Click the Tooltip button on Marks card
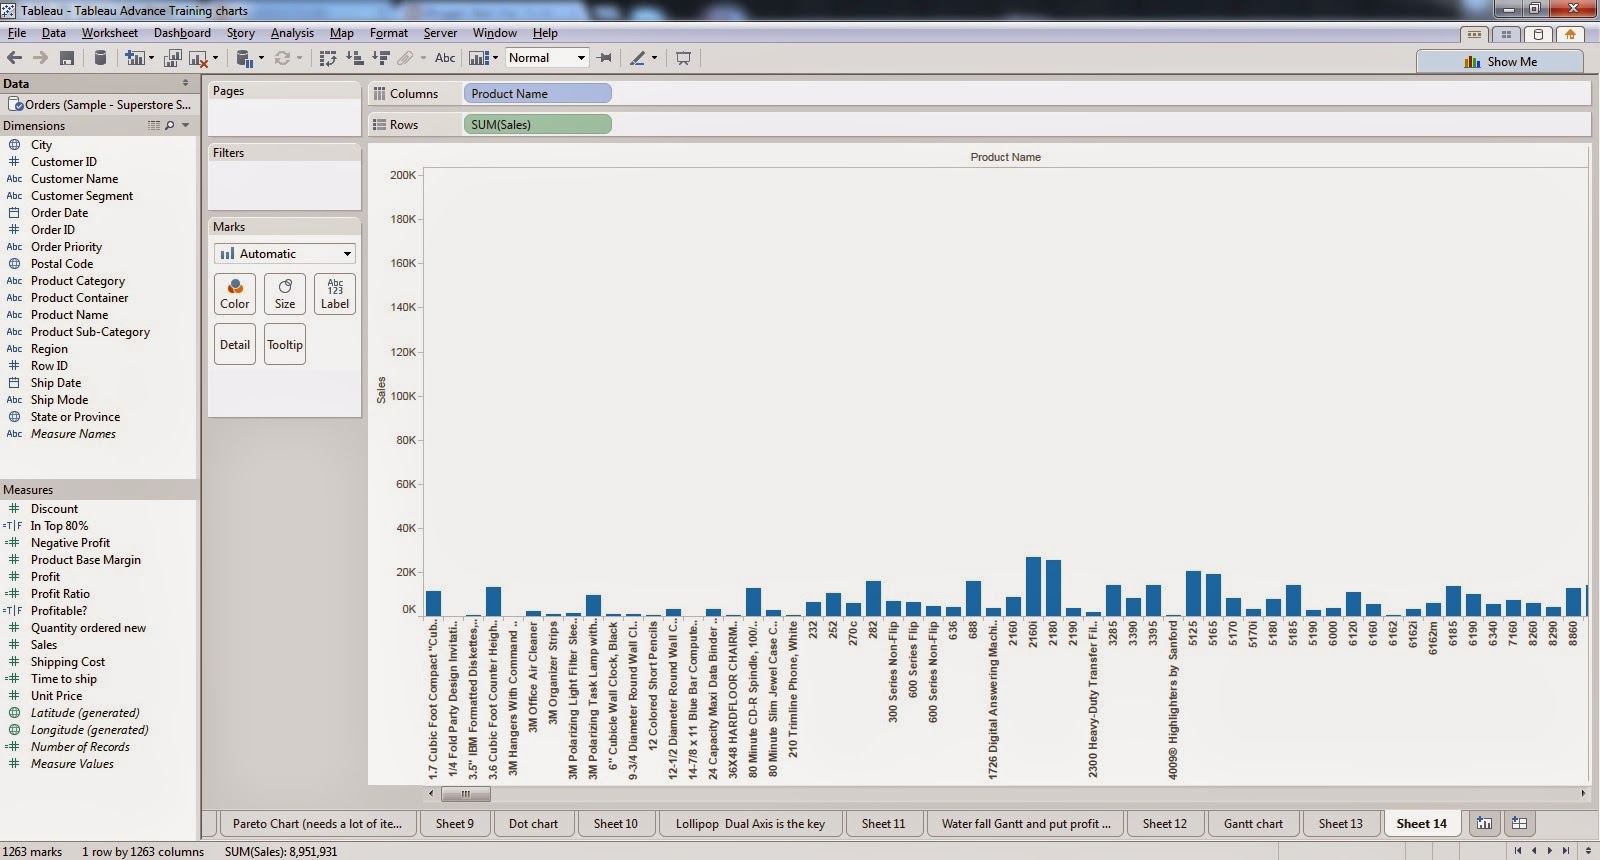The image size is (1600, 860). [285, 344]
